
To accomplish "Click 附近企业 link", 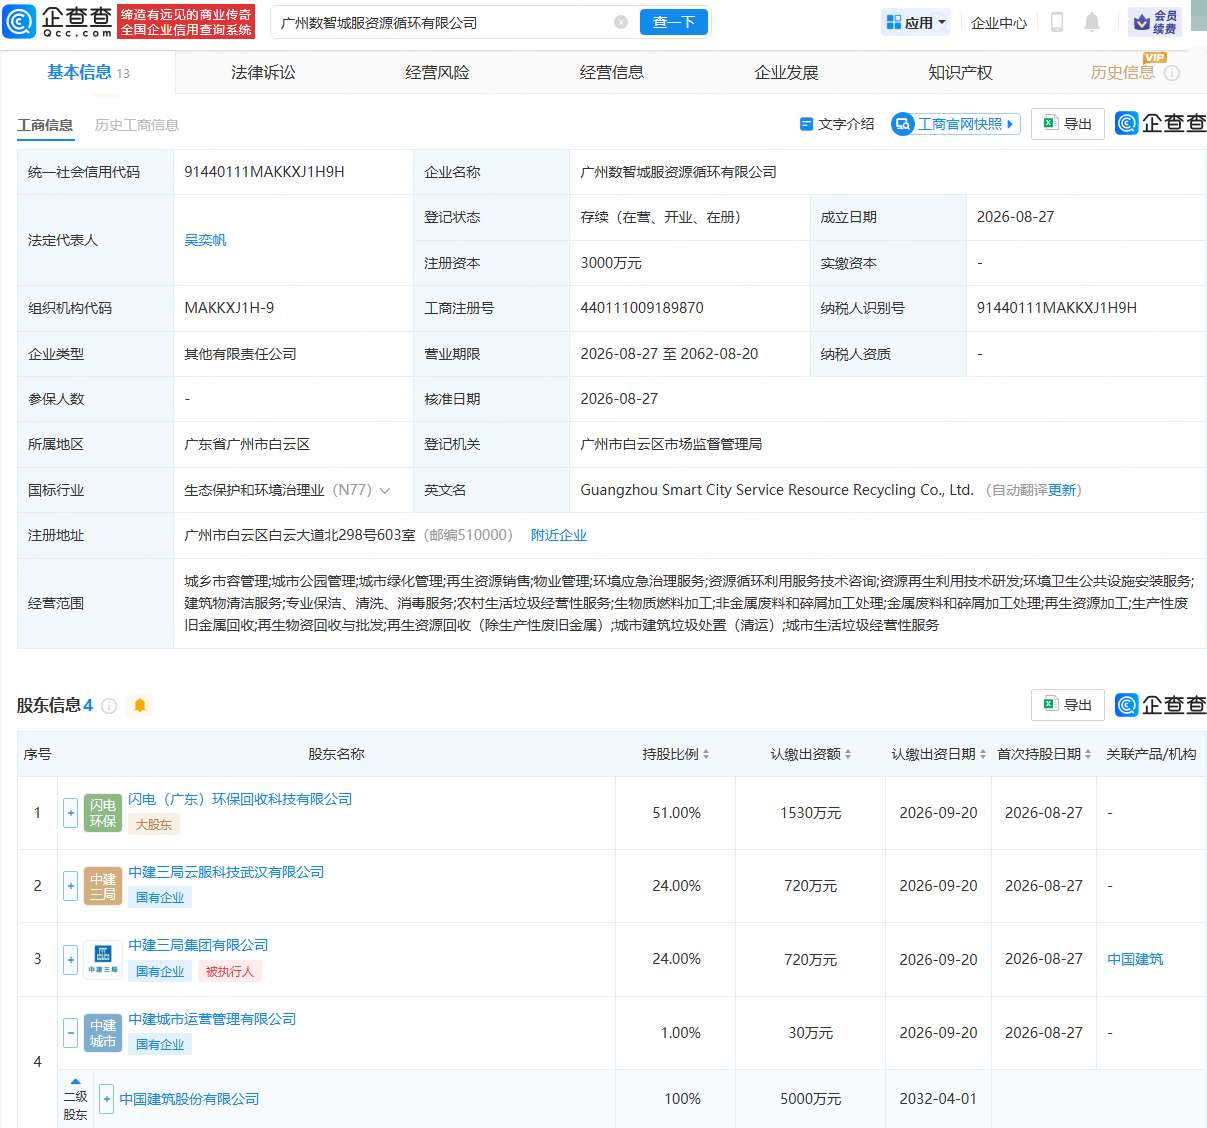I will (x=559, y=535).
